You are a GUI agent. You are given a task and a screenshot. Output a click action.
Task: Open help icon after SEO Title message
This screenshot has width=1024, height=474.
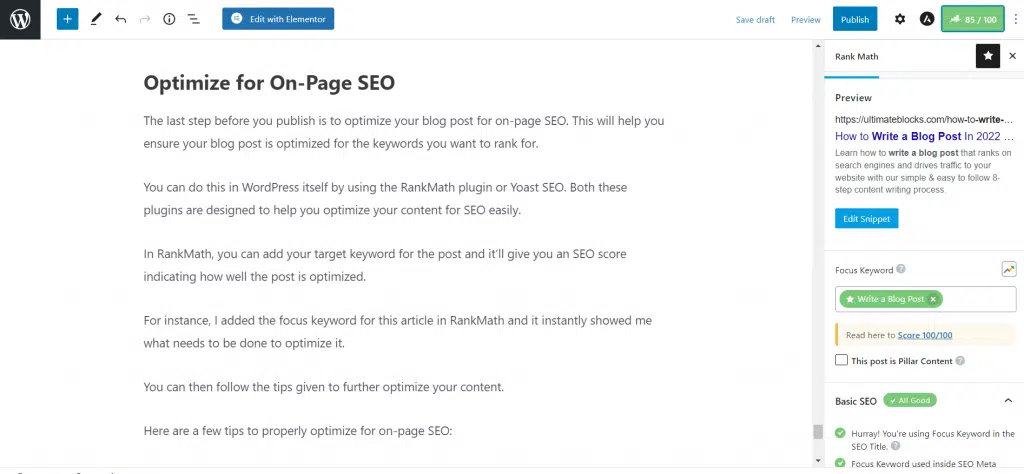[x=895, y=447]
